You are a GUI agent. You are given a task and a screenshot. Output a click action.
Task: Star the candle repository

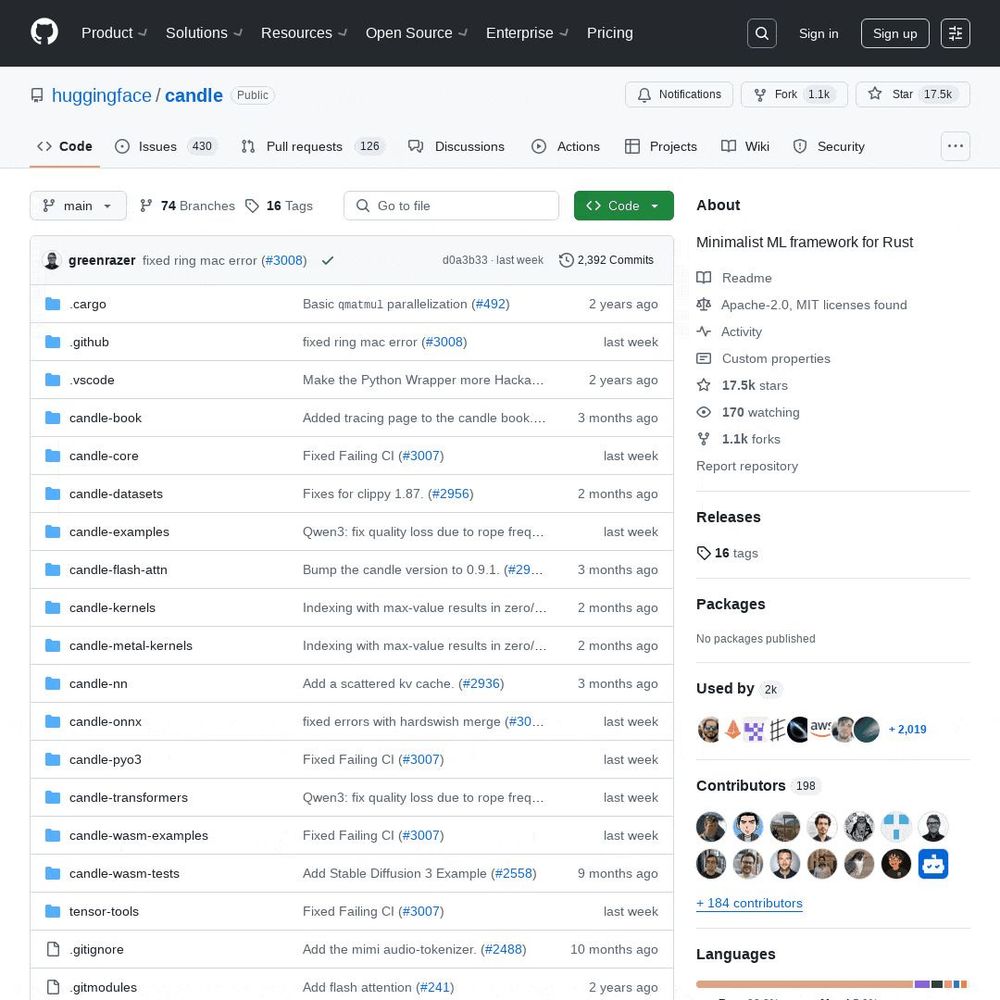912,94
